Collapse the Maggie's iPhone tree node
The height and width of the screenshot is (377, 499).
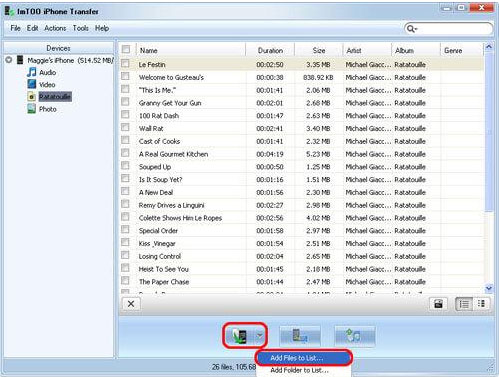pyautogui.click(x=9, y=60)
